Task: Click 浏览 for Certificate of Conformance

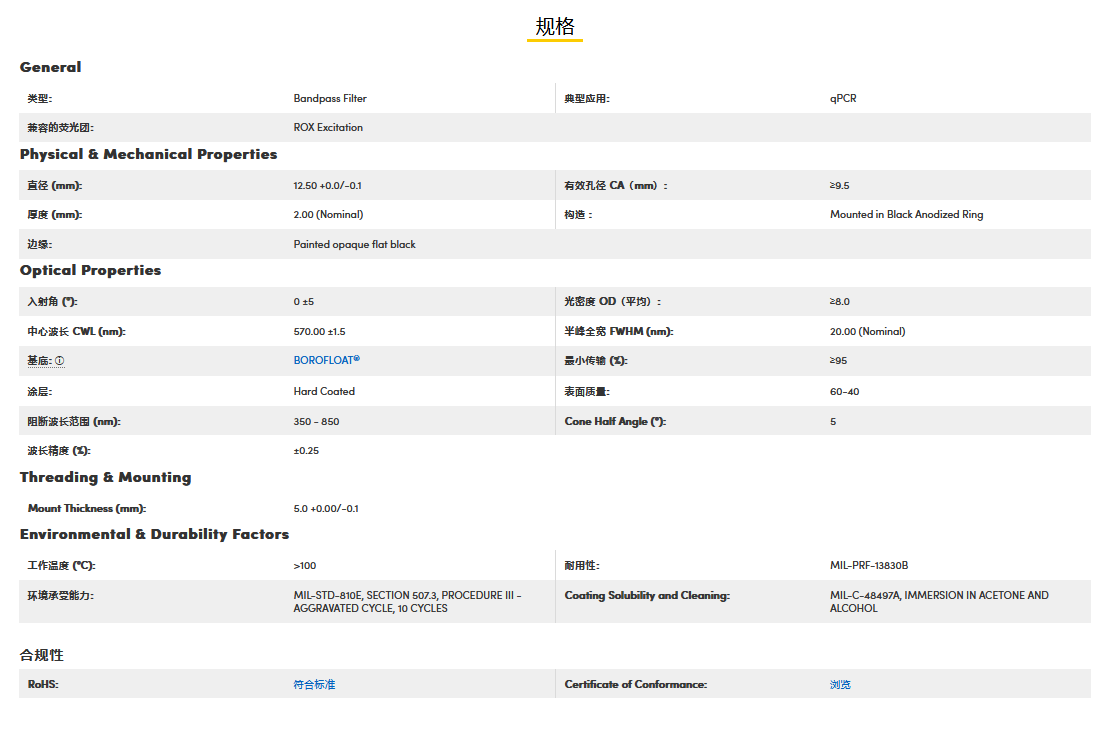Action: coord(840,685)
